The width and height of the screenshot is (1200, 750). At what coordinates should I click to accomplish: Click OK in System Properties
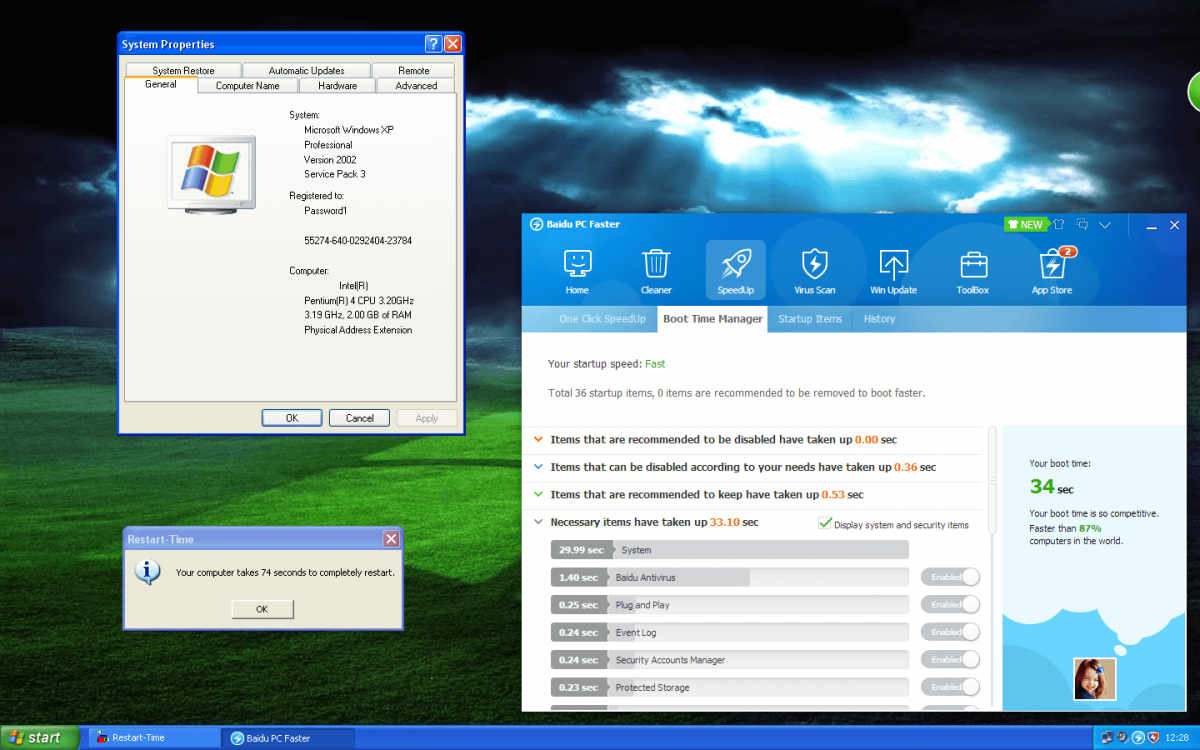[292, 418]
